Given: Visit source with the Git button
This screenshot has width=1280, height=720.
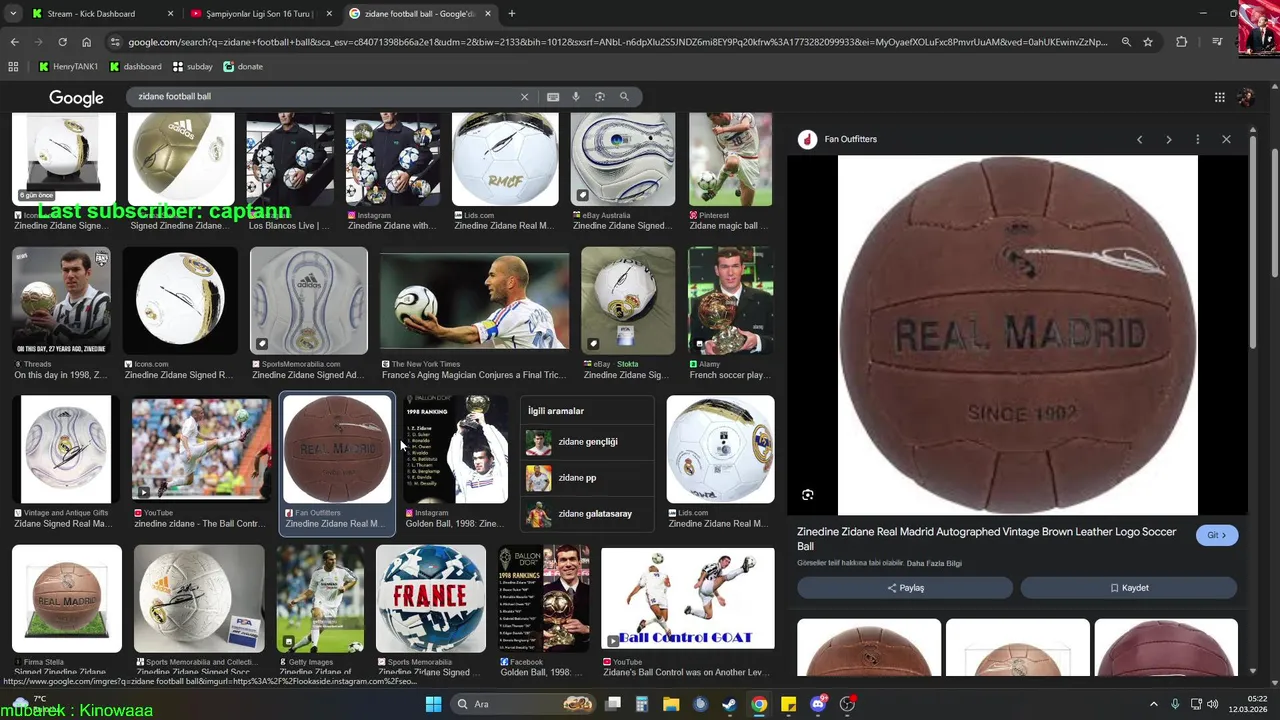Looking at the screenshot, I should [1217, 535].
